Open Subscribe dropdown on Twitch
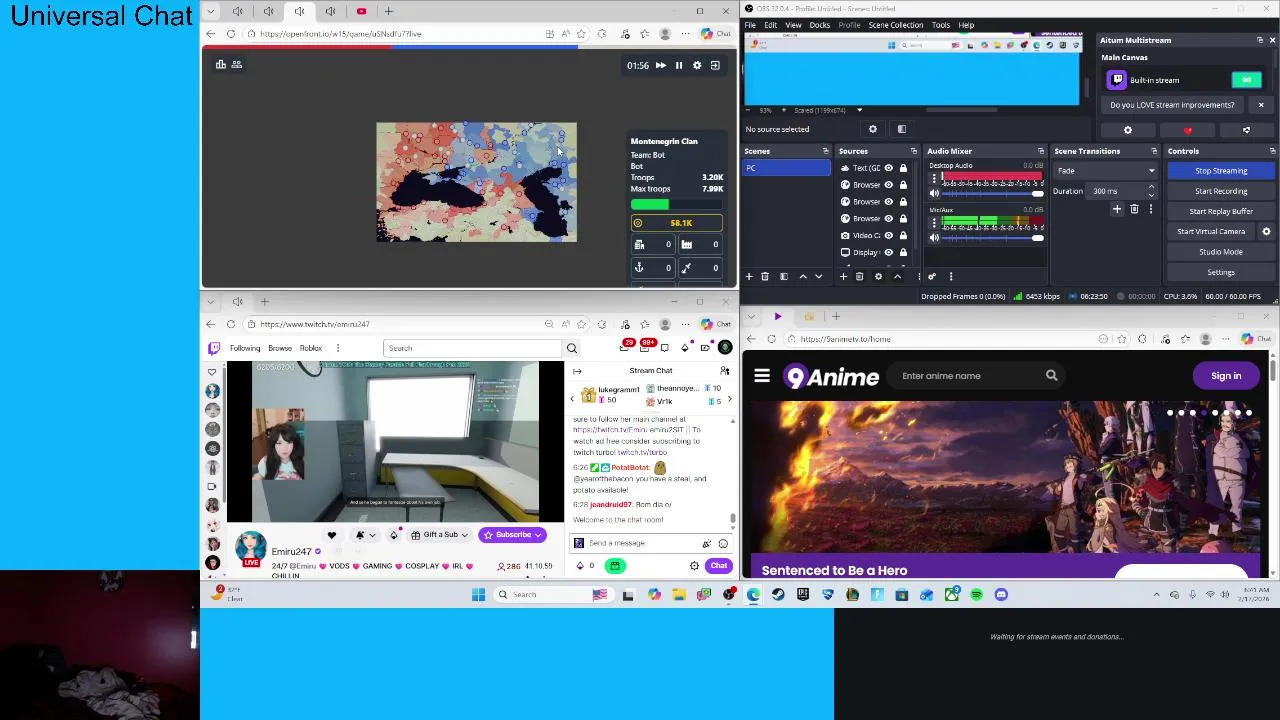Image resolution: width=1280 pixels, height=720 pixels. (x=512, y=535)
